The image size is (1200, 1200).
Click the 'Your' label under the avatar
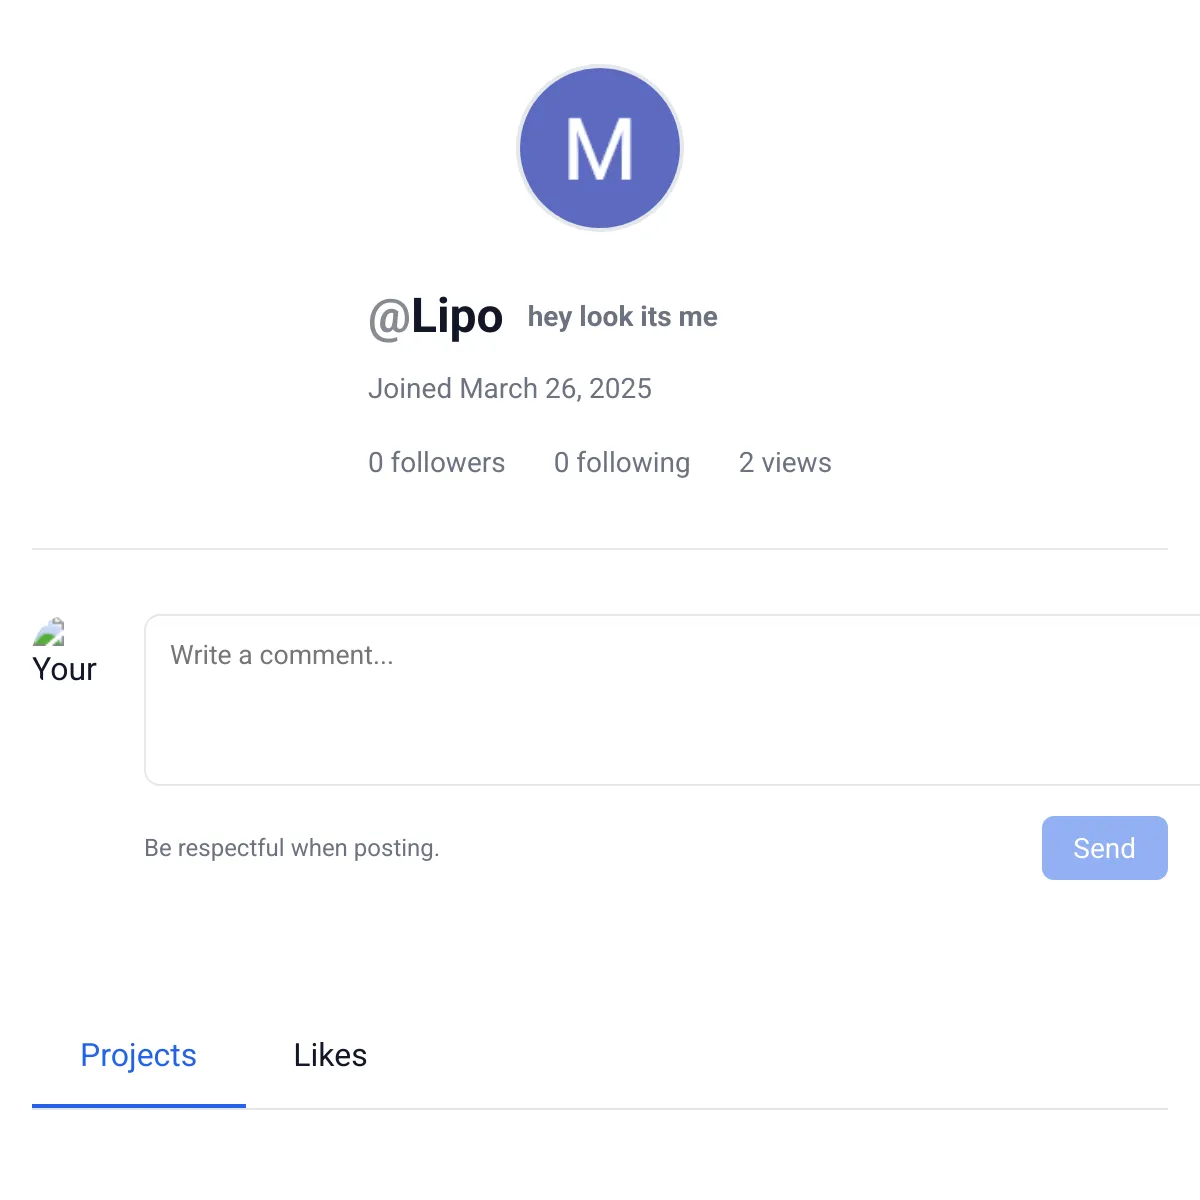pyautogui.click(x=64, y=669)
